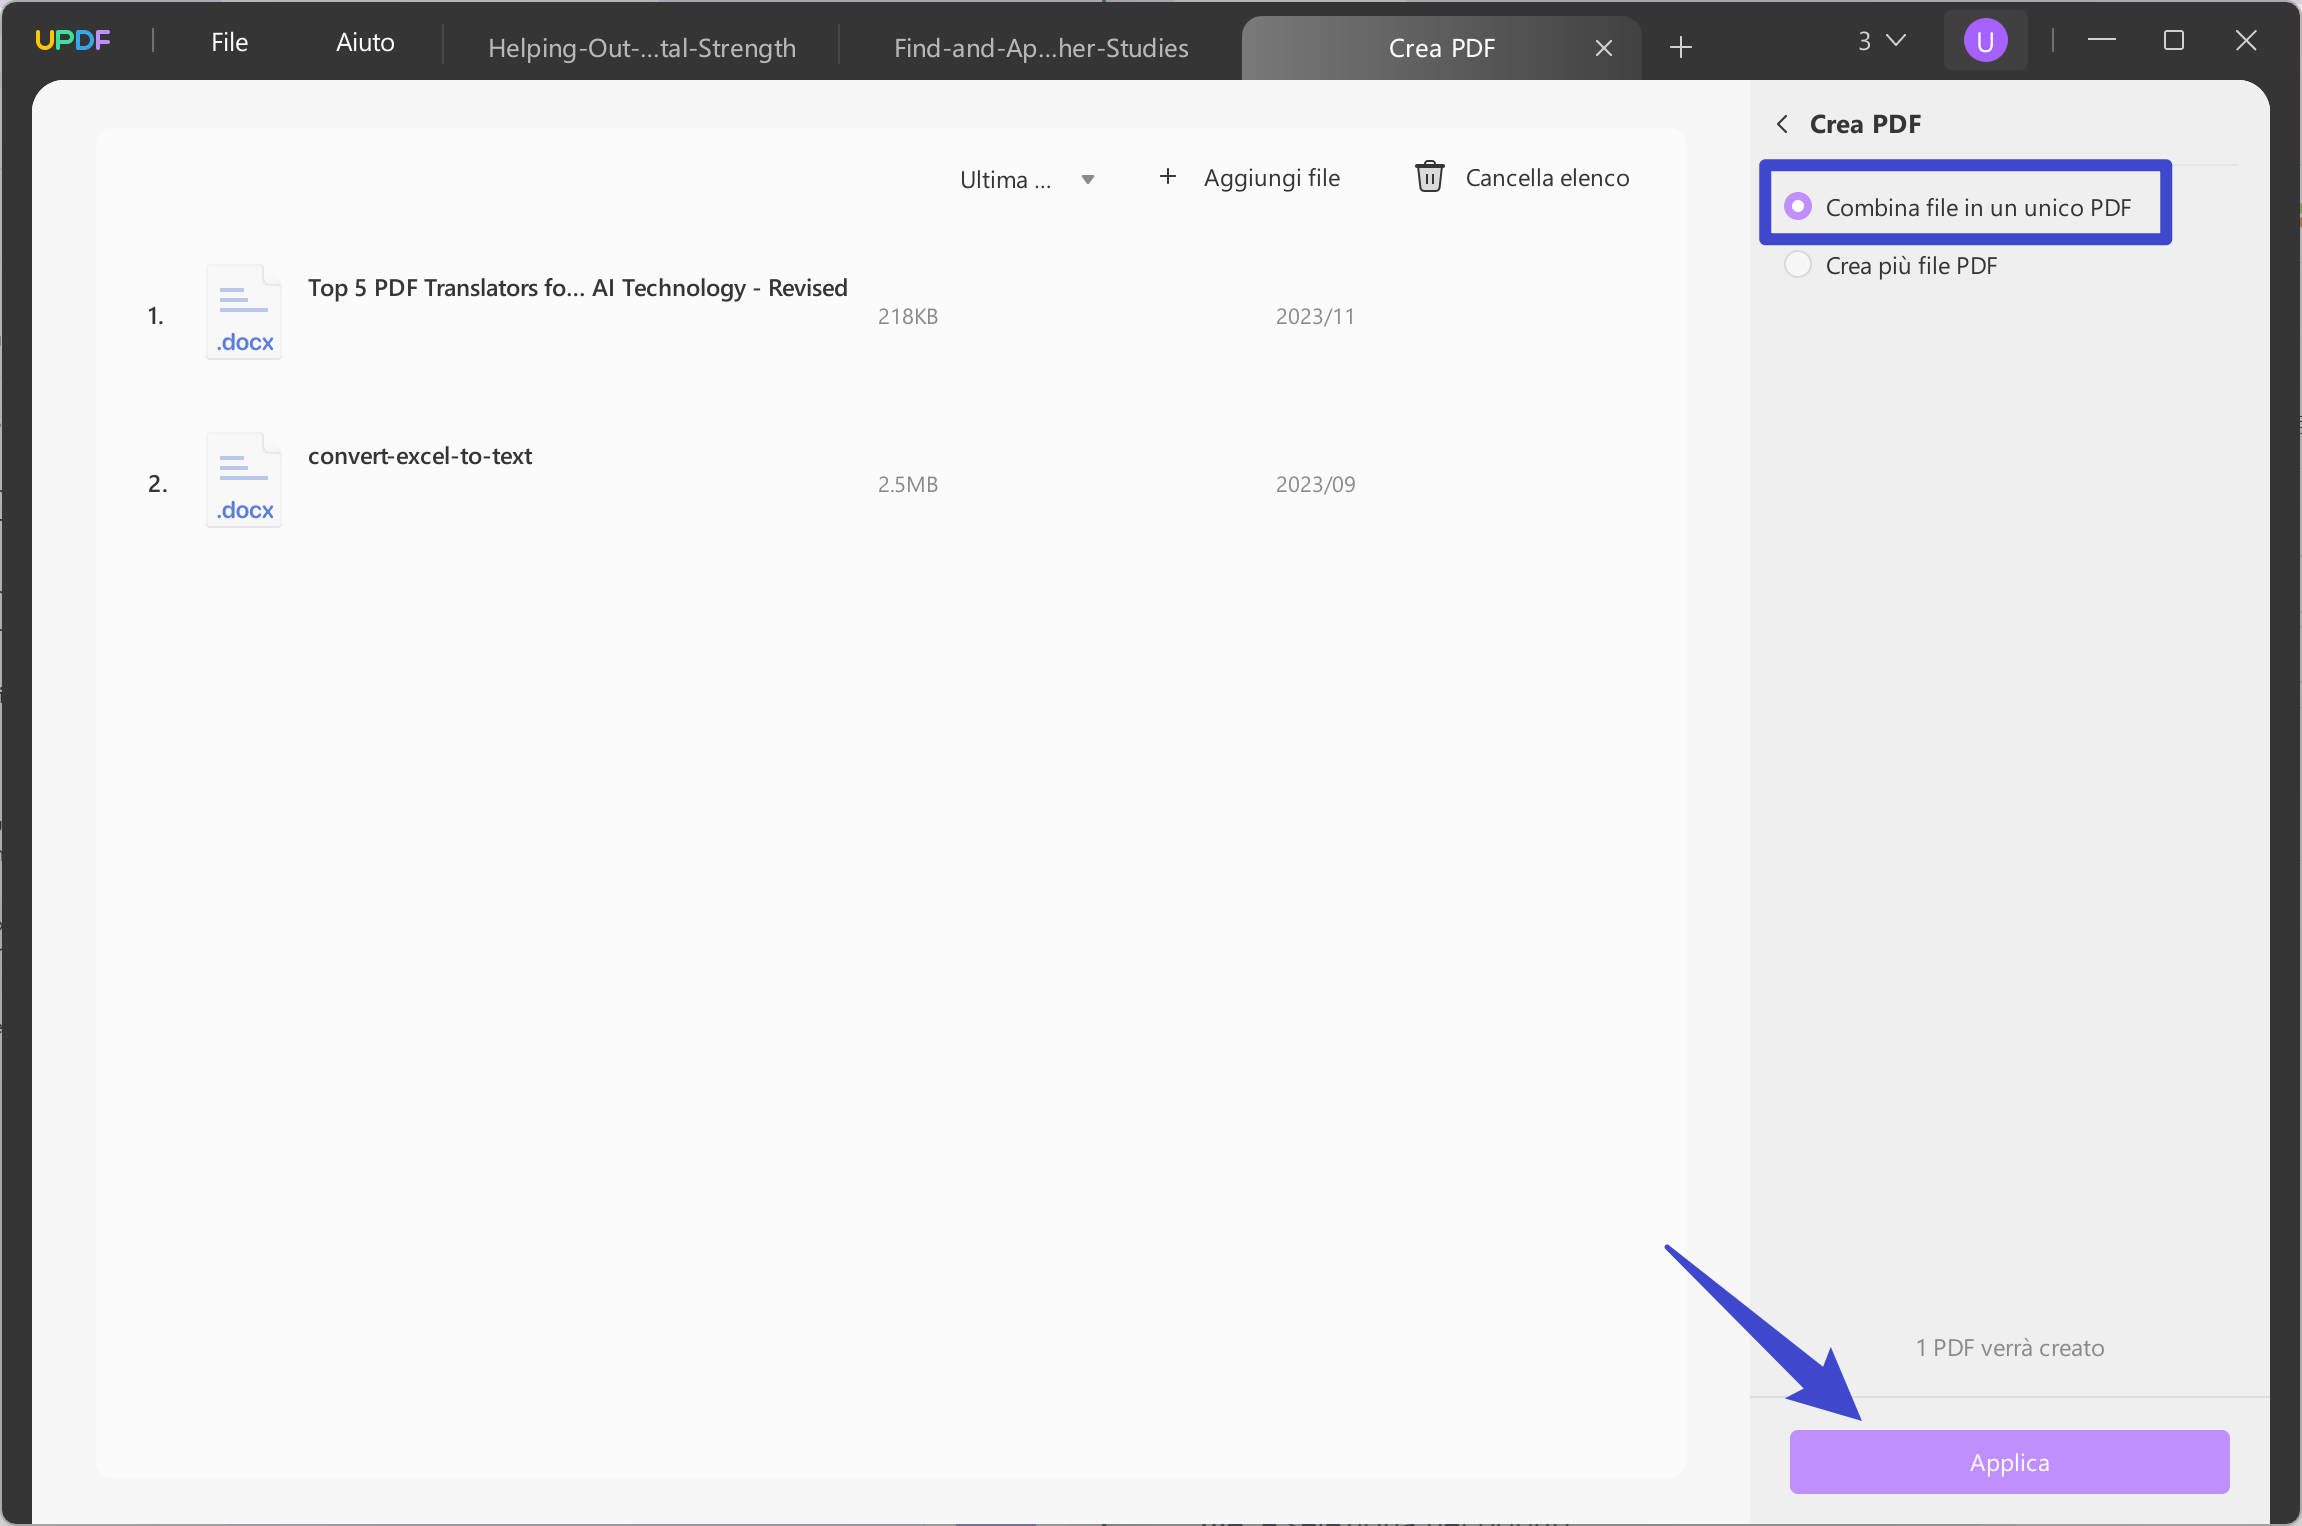Click the UPDF logo
The height and width of the screenshot is (1526, 2302).
point(73,41)
